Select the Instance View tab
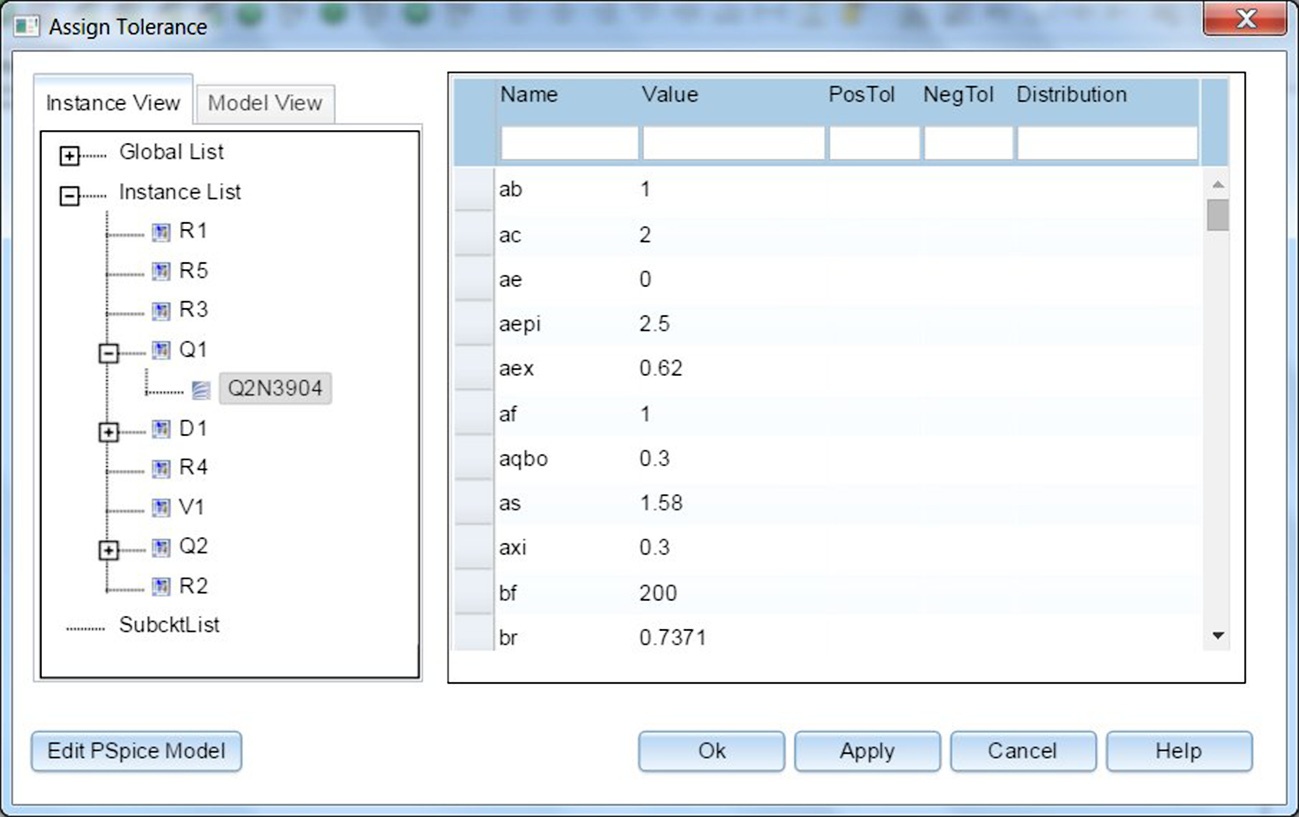The image size is (1299, 817). [113, 103]
